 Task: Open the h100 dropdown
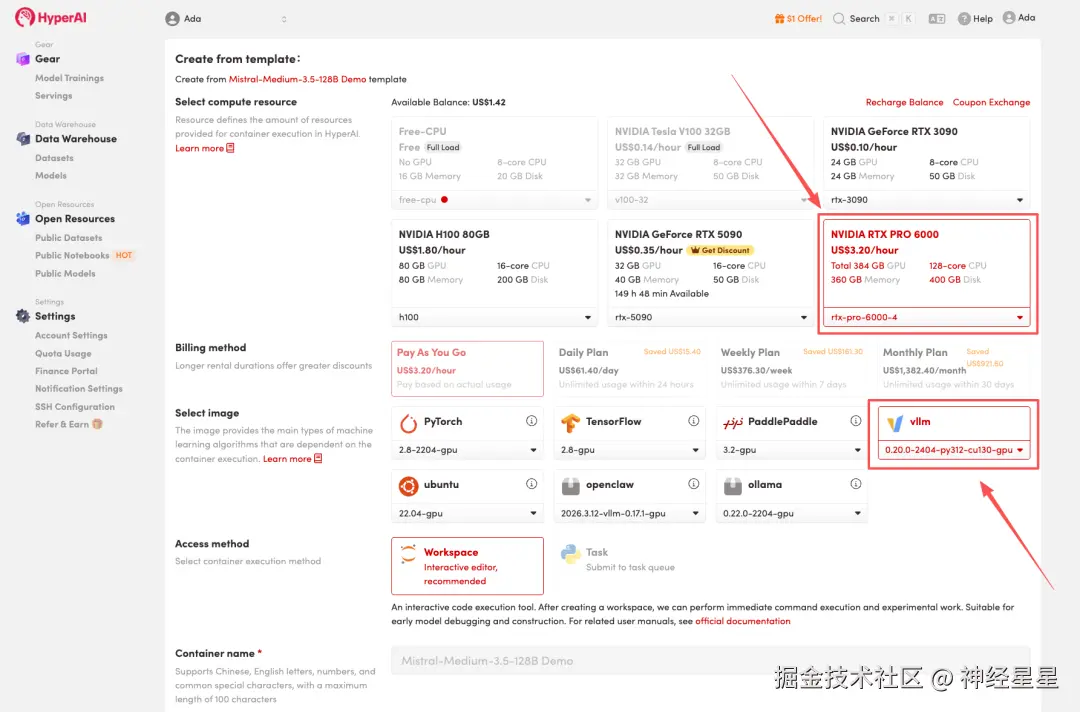[x=495, y=317]
